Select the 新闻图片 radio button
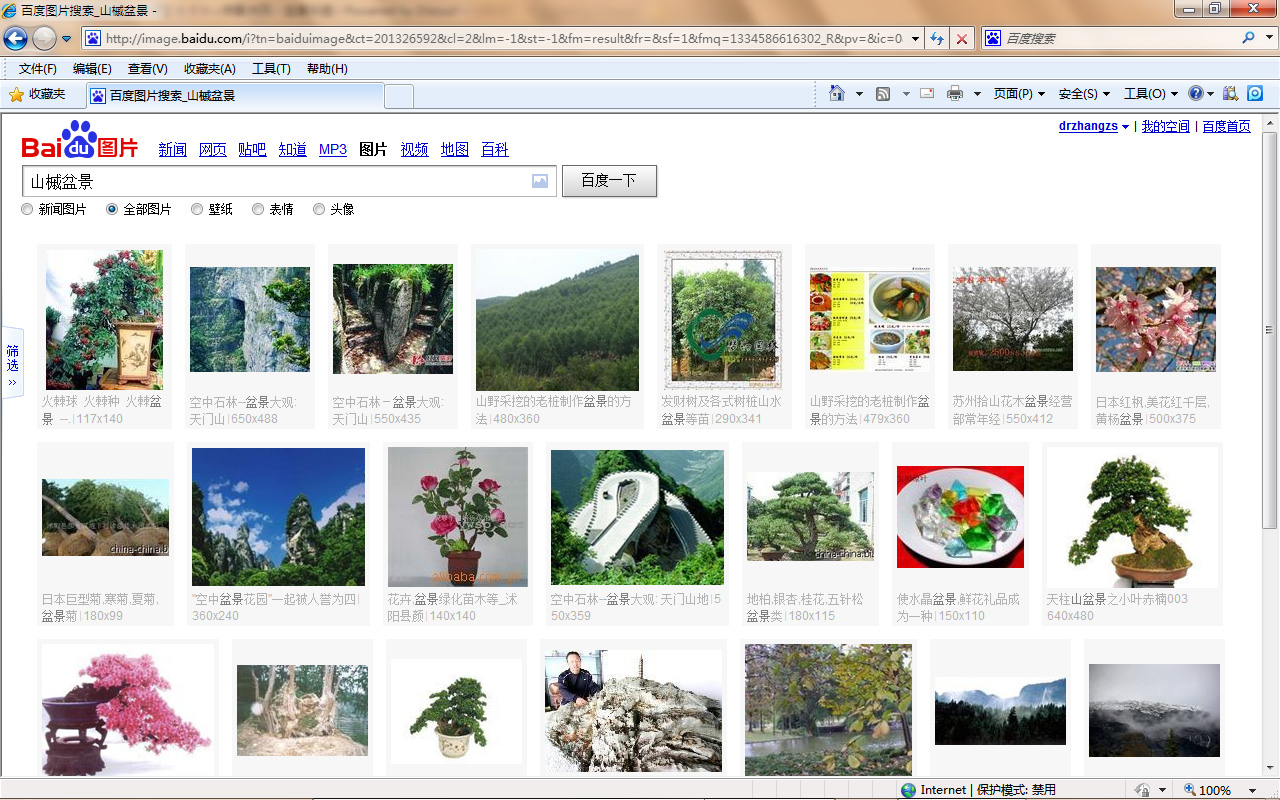Screen dimensions: 1280x800 [x=27, y=209]
